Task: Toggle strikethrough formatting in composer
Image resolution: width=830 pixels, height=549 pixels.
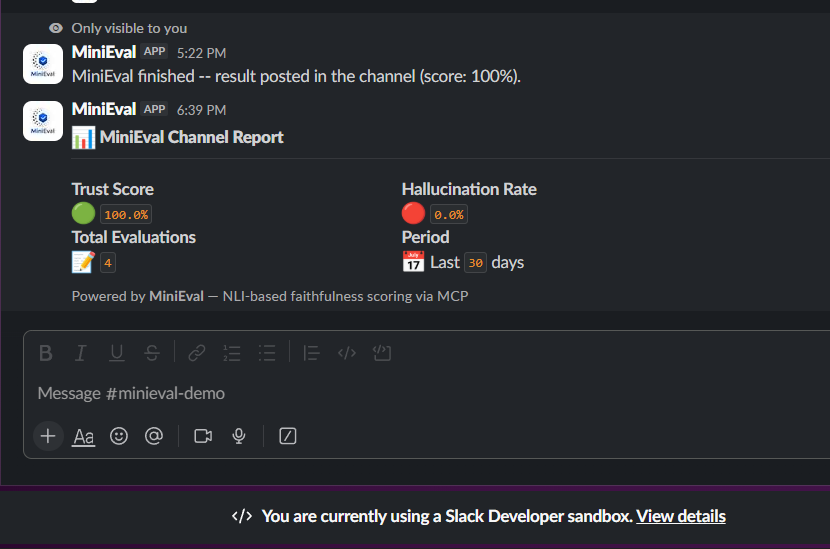Action: point(152,353)
